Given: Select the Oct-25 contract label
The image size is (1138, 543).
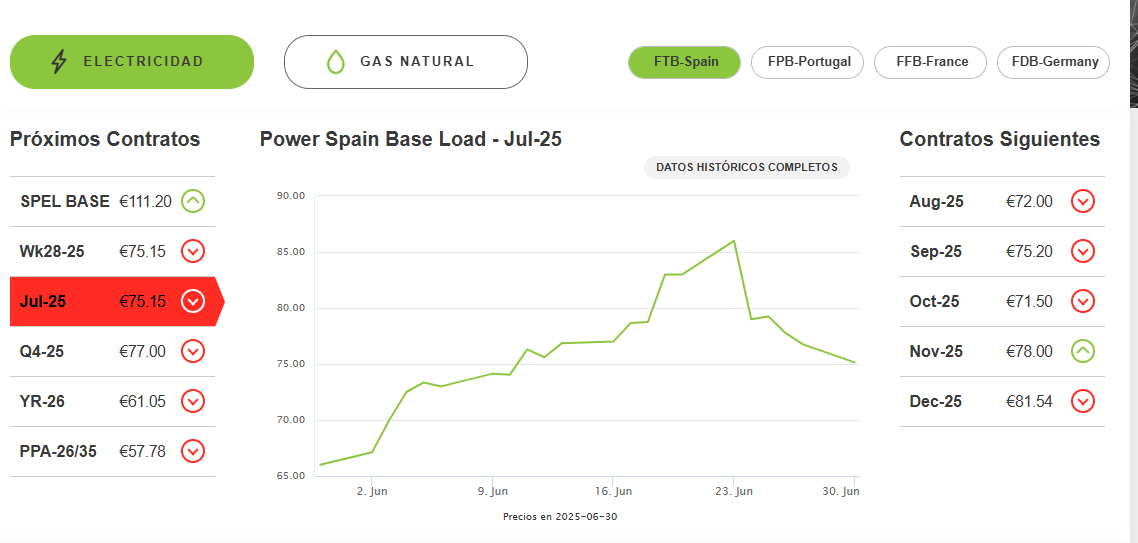Looking at the screenshot, I should (x=934, y=301).
